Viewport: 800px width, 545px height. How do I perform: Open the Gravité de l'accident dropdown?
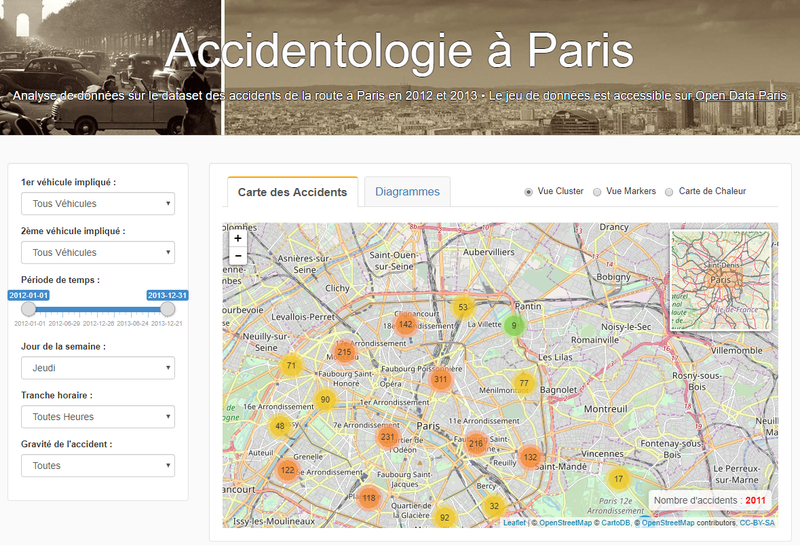pyautogui.click(x=98, y=465)
